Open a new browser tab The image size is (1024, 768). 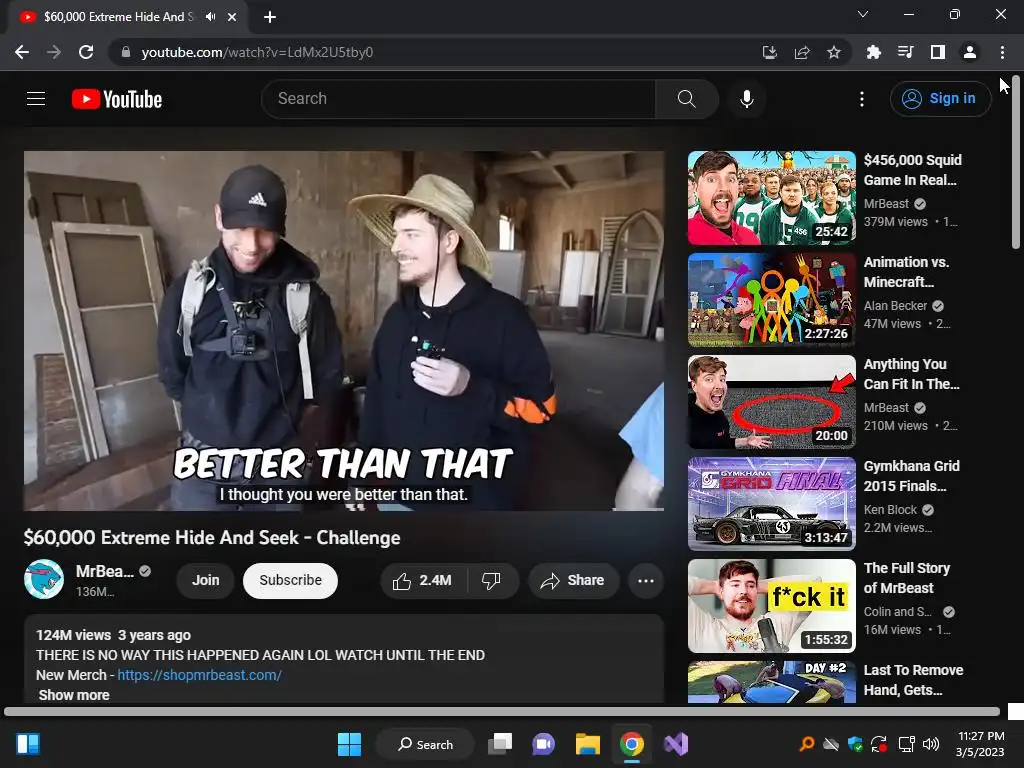point(270,17)
